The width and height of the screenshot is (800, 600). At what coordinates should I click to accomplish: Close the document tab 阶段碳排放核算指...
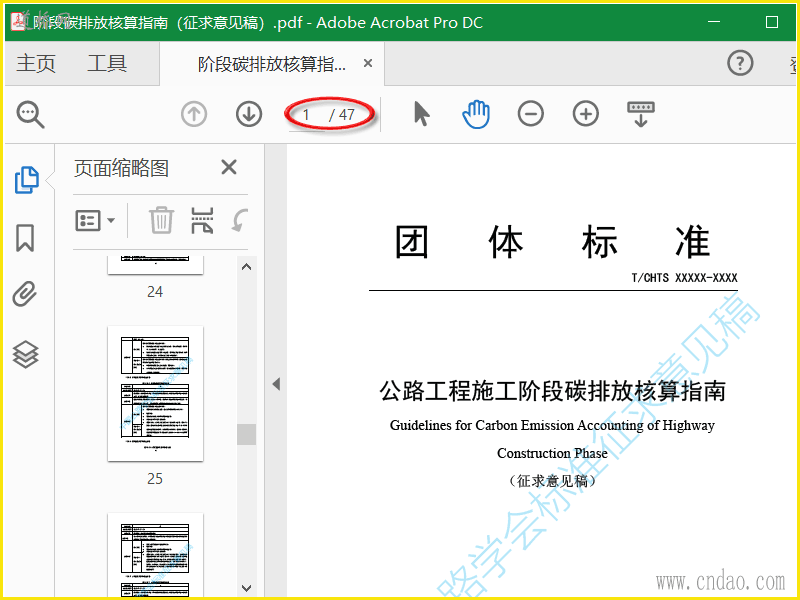[x=368, y=63]
